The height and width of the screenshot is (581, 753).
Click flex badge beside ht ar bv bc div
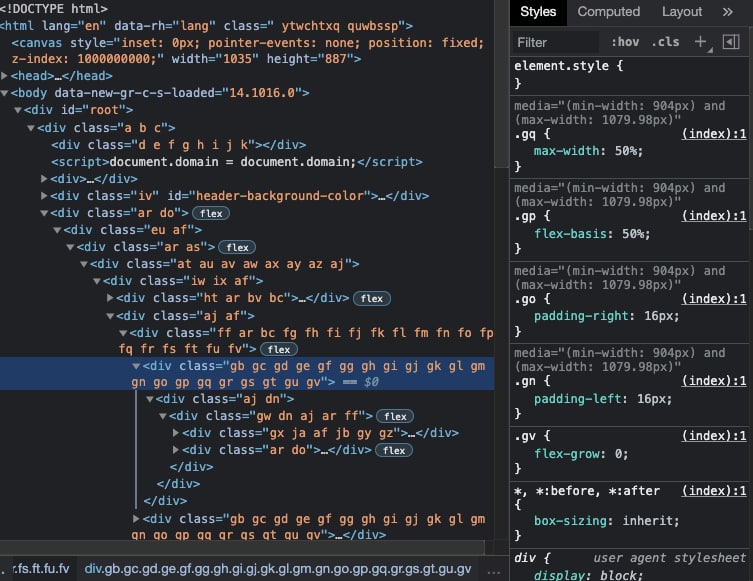[372, 298]
